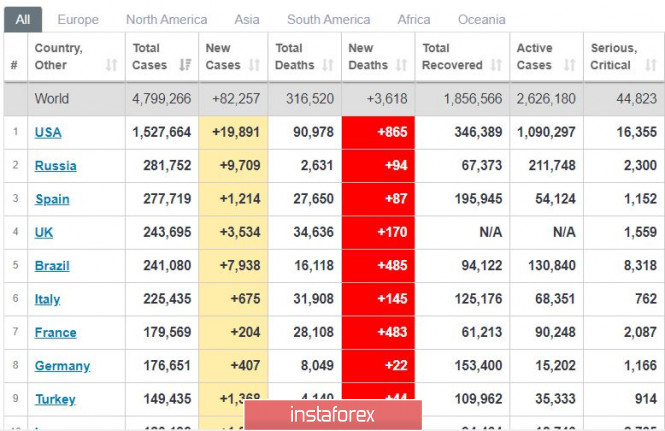Click the Country, Other sort icon
Viewport: 665px width, 431px height.
(x=110, y=66)
